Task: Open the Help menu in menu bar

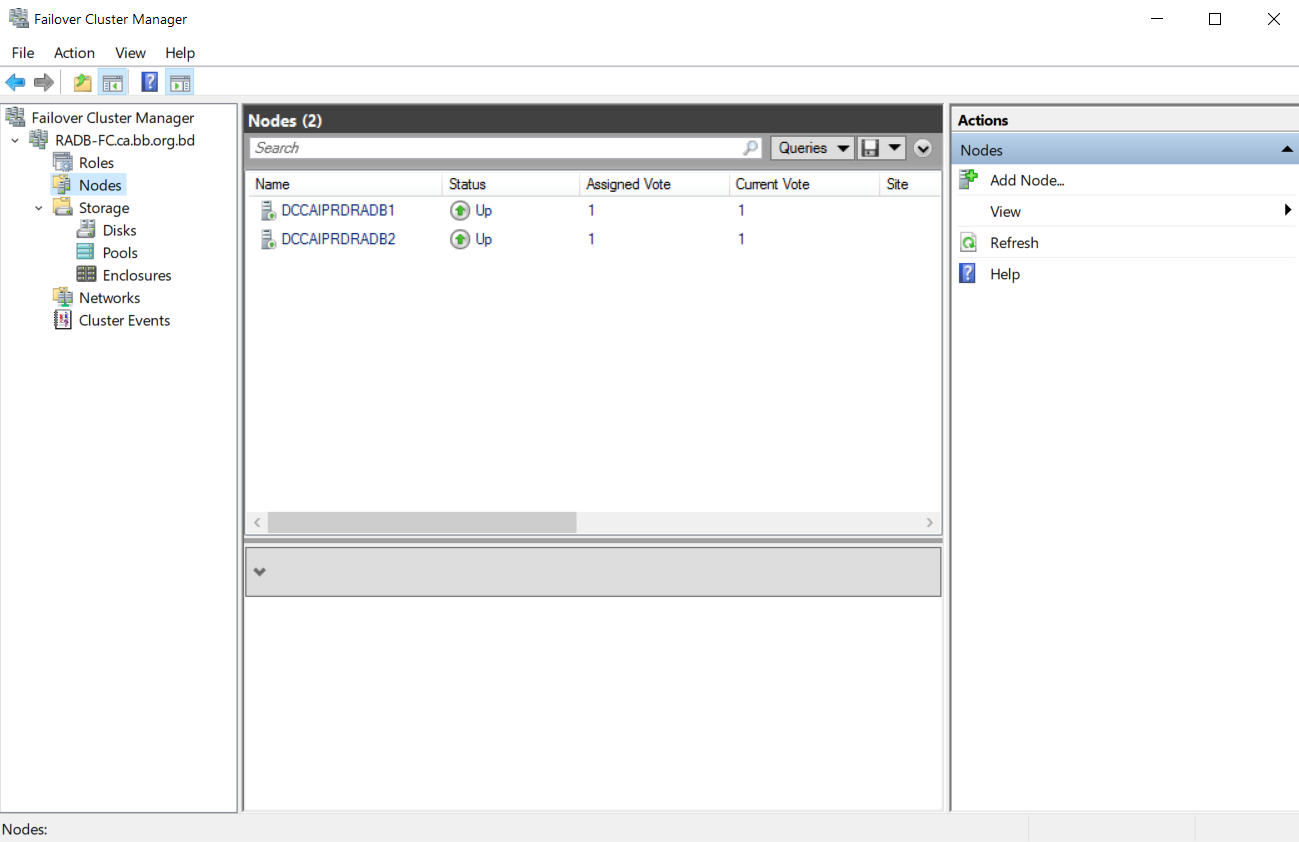Action: point(180,53)
